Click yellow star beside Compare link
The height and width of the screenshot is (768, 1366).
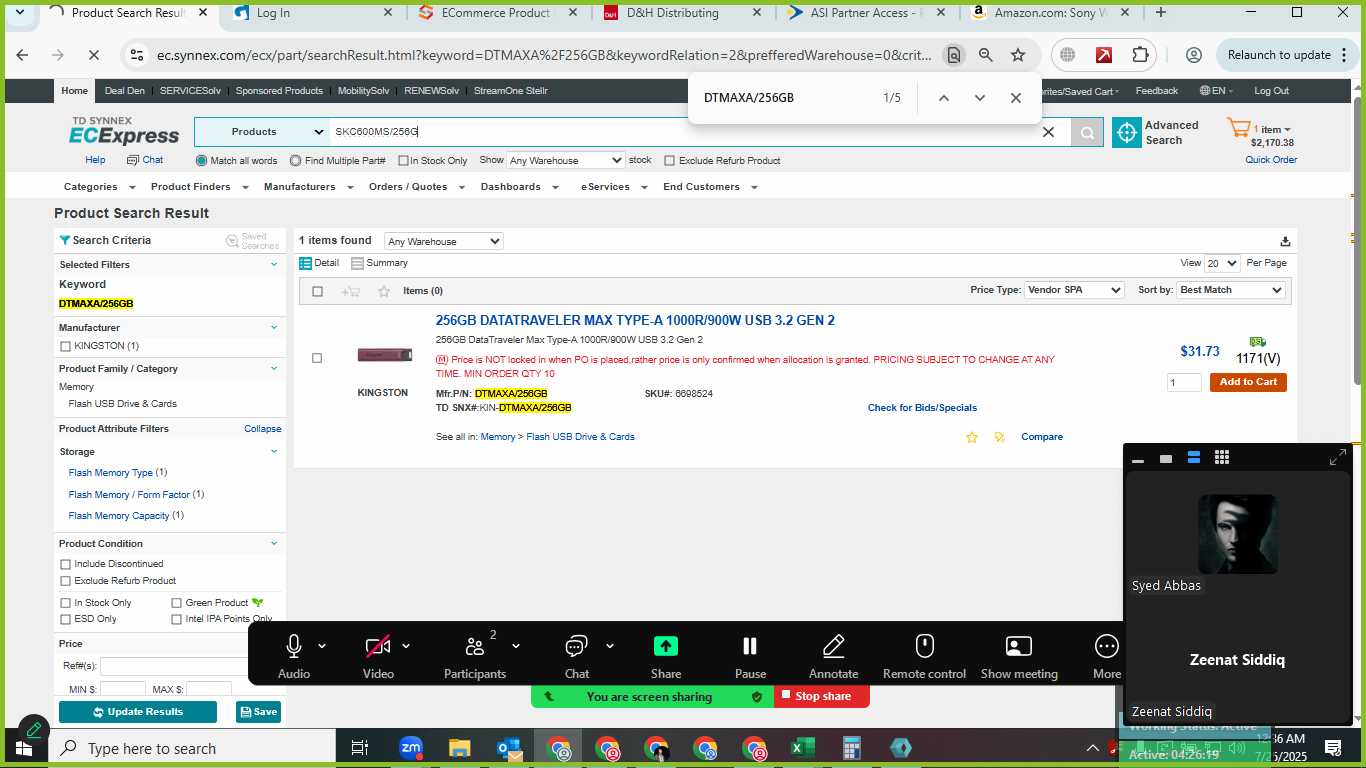point(971,437)
